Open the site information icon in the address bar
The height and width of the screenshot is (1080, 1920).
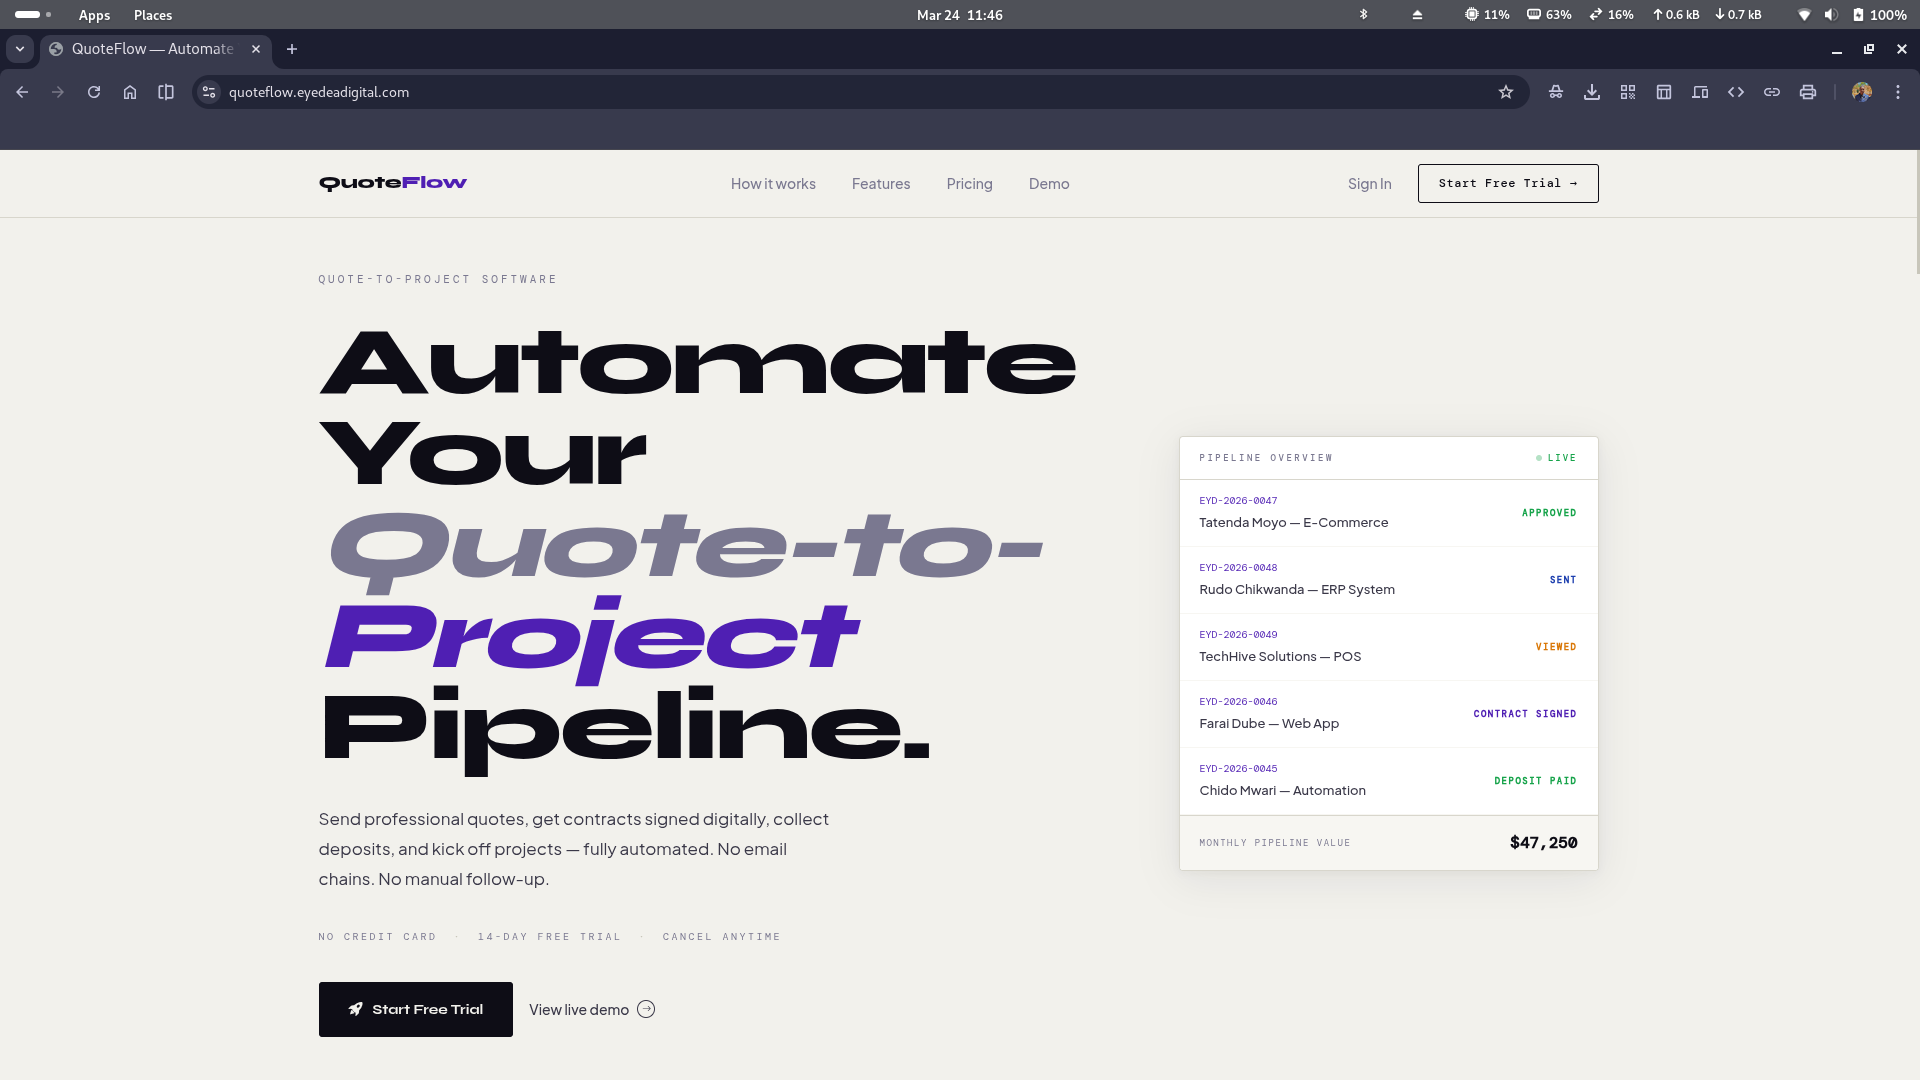[209, 92]
